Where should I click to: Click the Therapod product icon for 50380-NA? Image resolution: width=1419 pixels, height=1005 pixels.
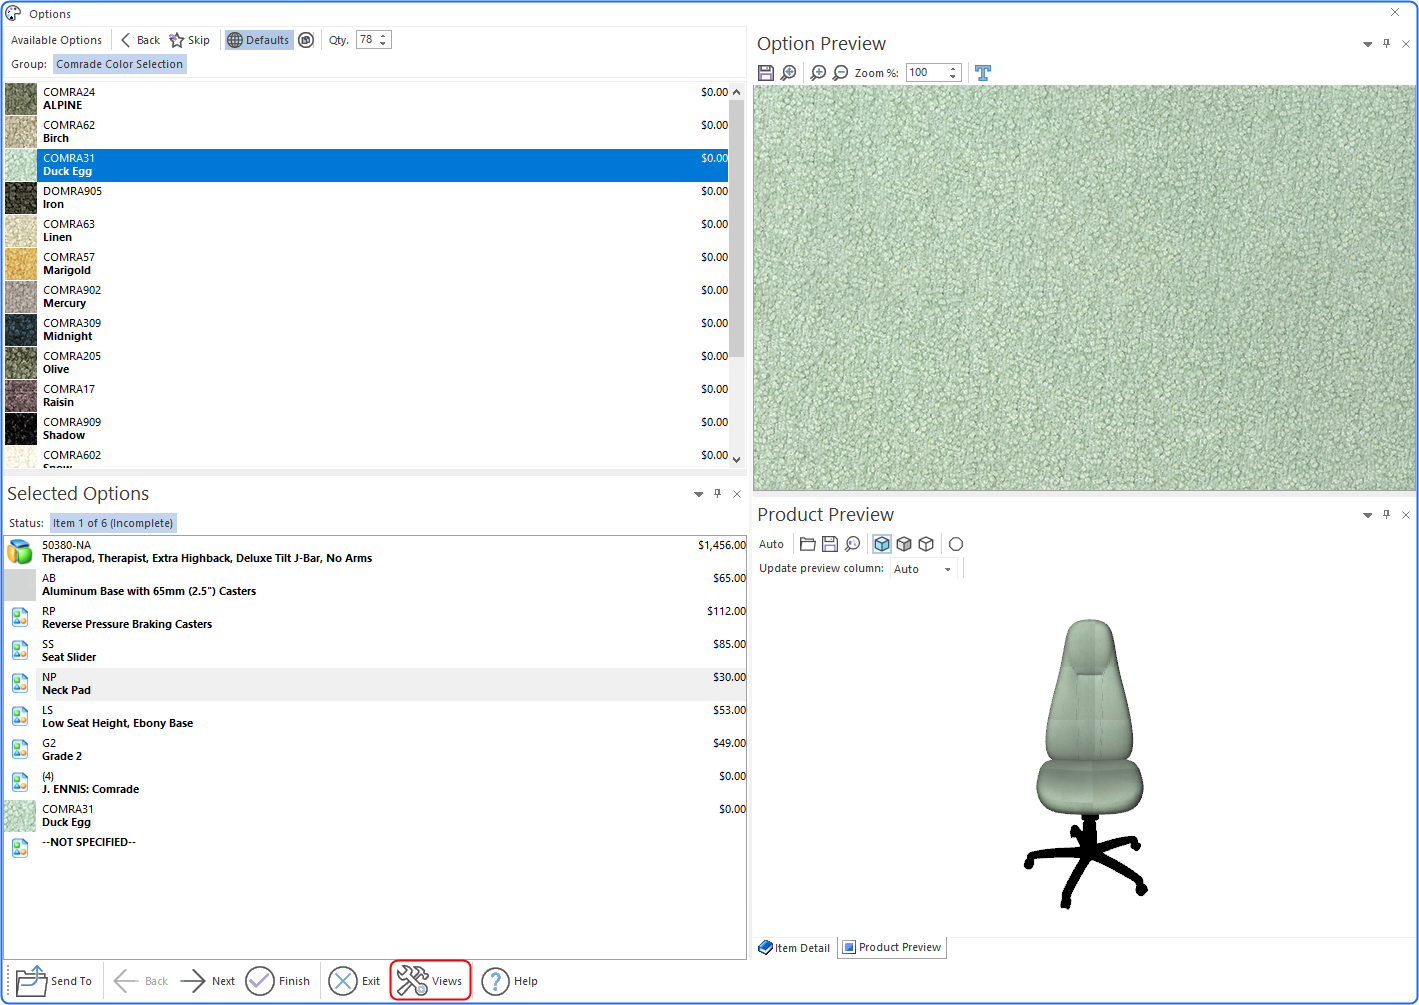(x=20, y=552)
